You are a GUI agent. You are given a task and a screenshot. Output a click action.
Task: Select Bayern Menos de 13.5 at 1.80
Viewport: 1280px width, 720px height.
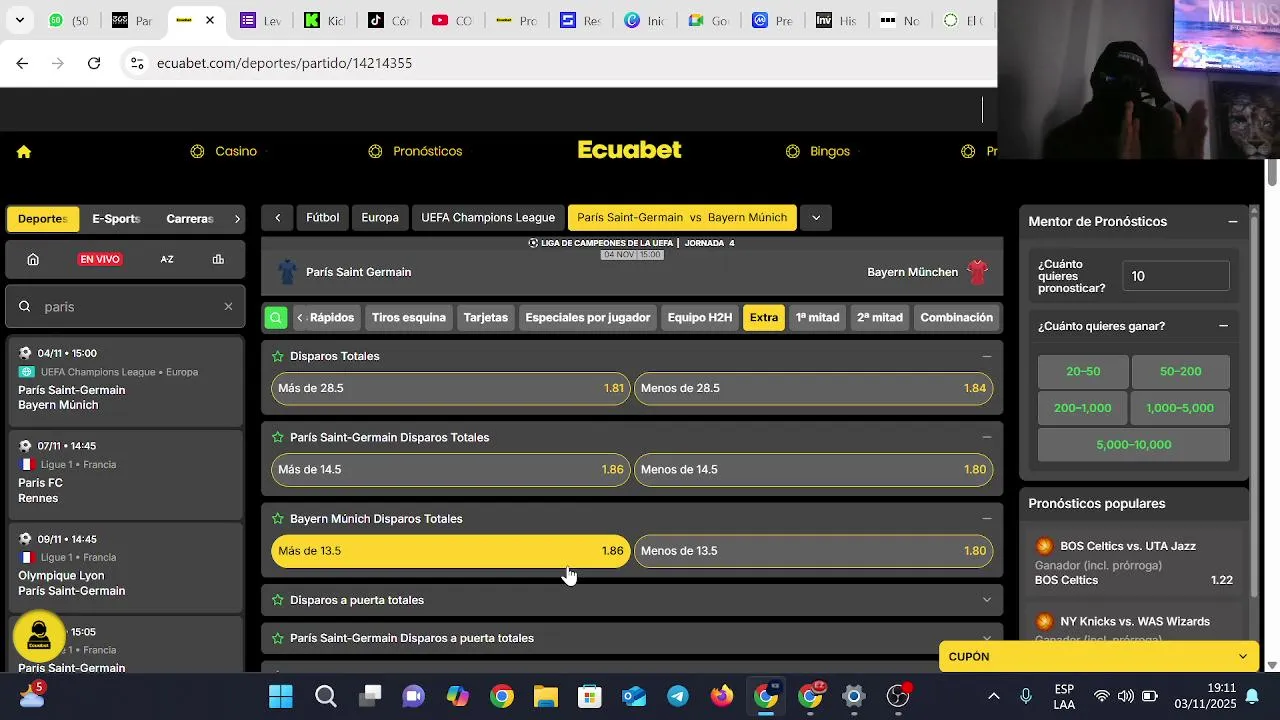coord(813,551)
